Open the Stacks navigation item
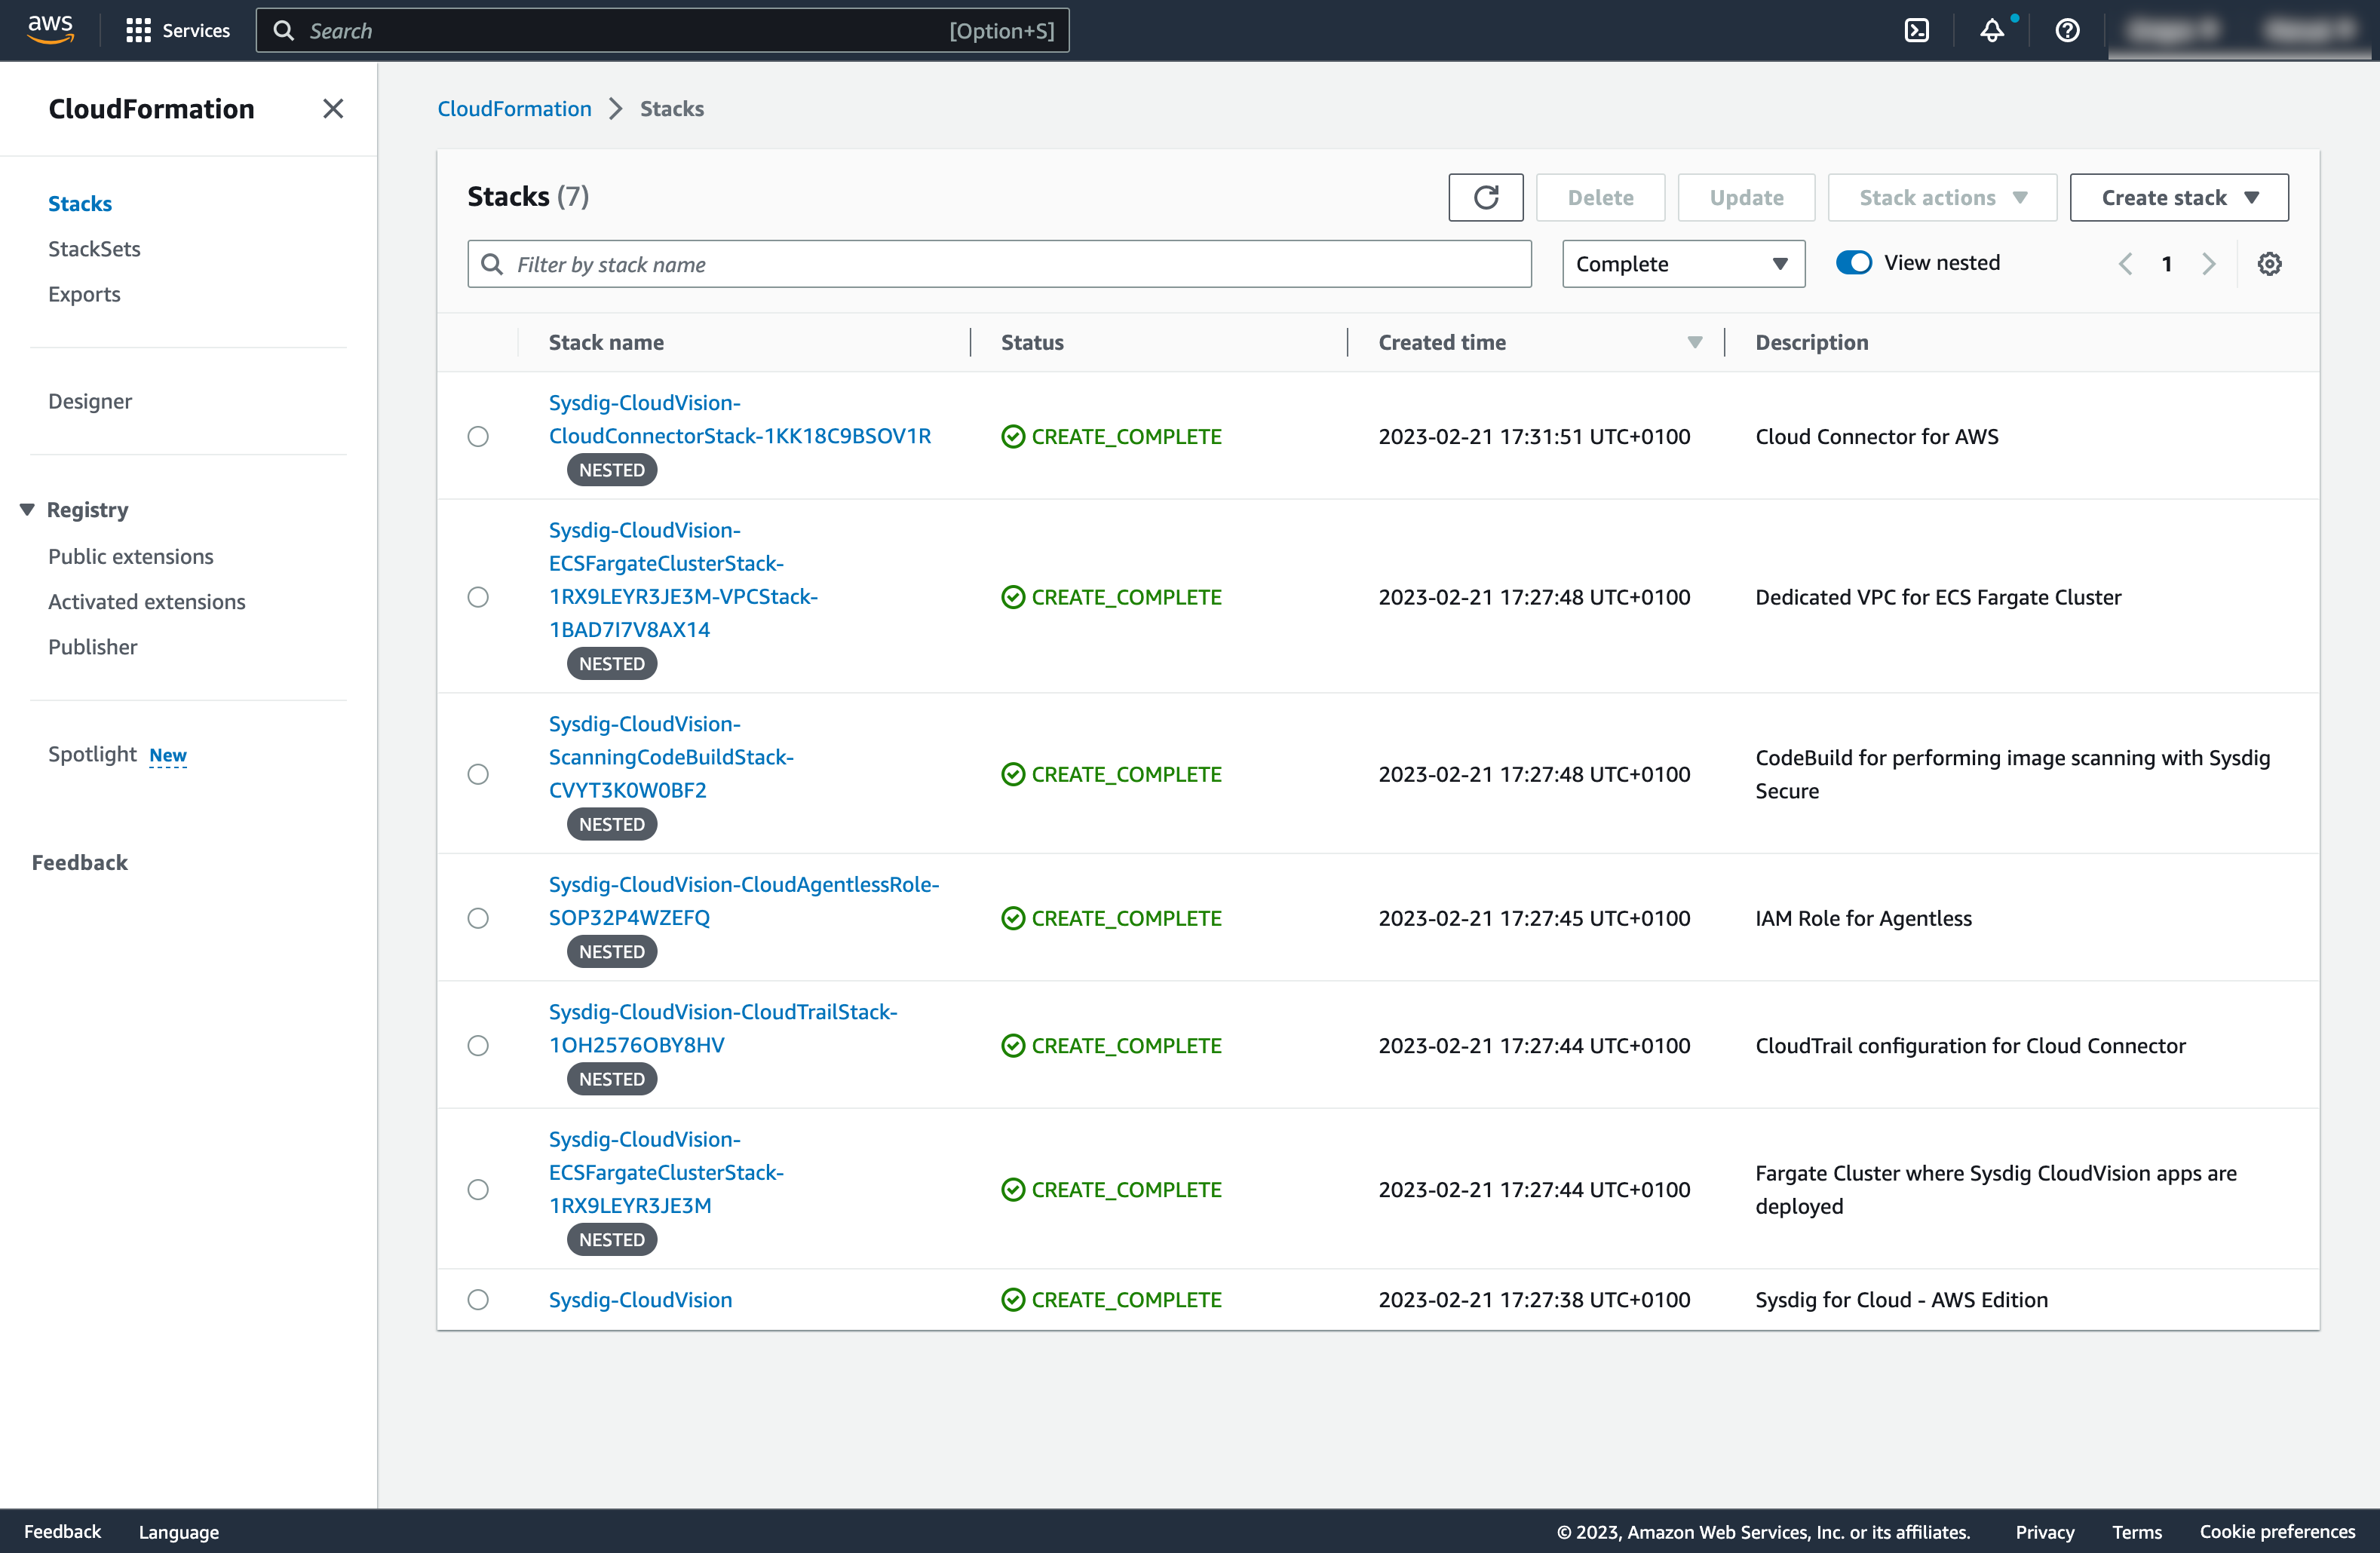Screen dimensions: 2380x1553 [80, 203]
